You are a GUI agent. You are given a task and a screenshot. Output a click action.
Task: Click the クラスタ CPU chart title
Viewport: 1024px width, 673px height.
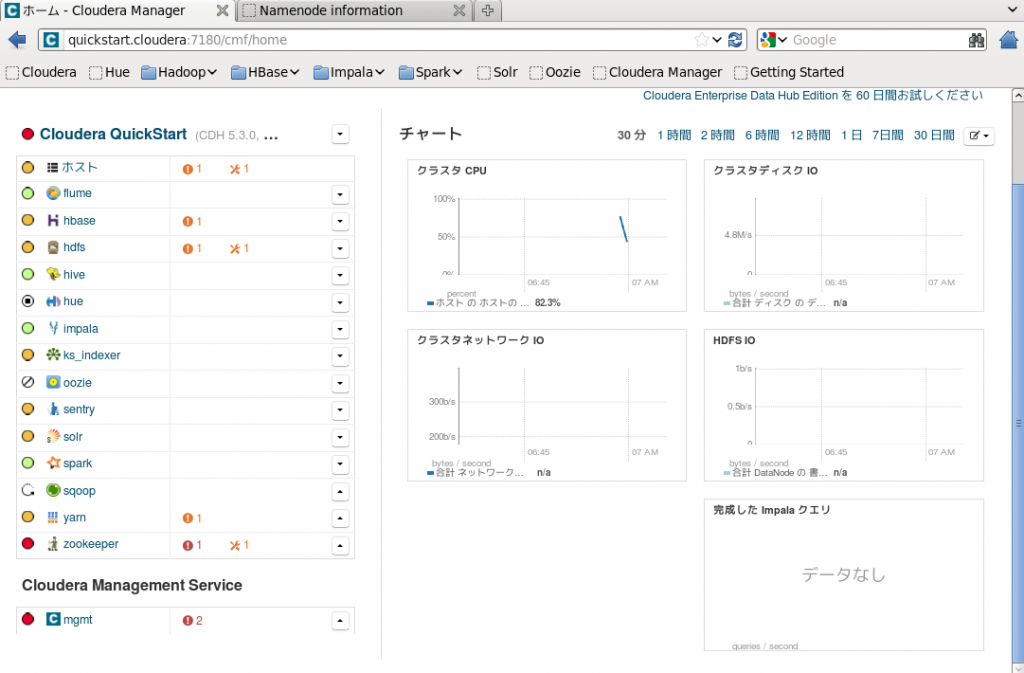(451, 170)
